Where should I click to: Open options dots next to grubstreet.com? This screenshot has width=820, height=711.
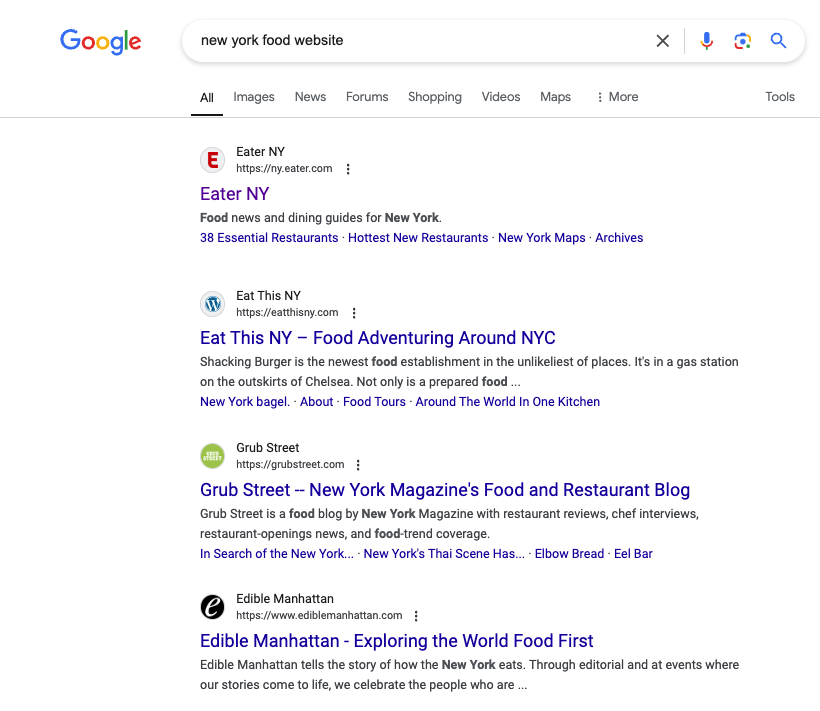point(358,465)
